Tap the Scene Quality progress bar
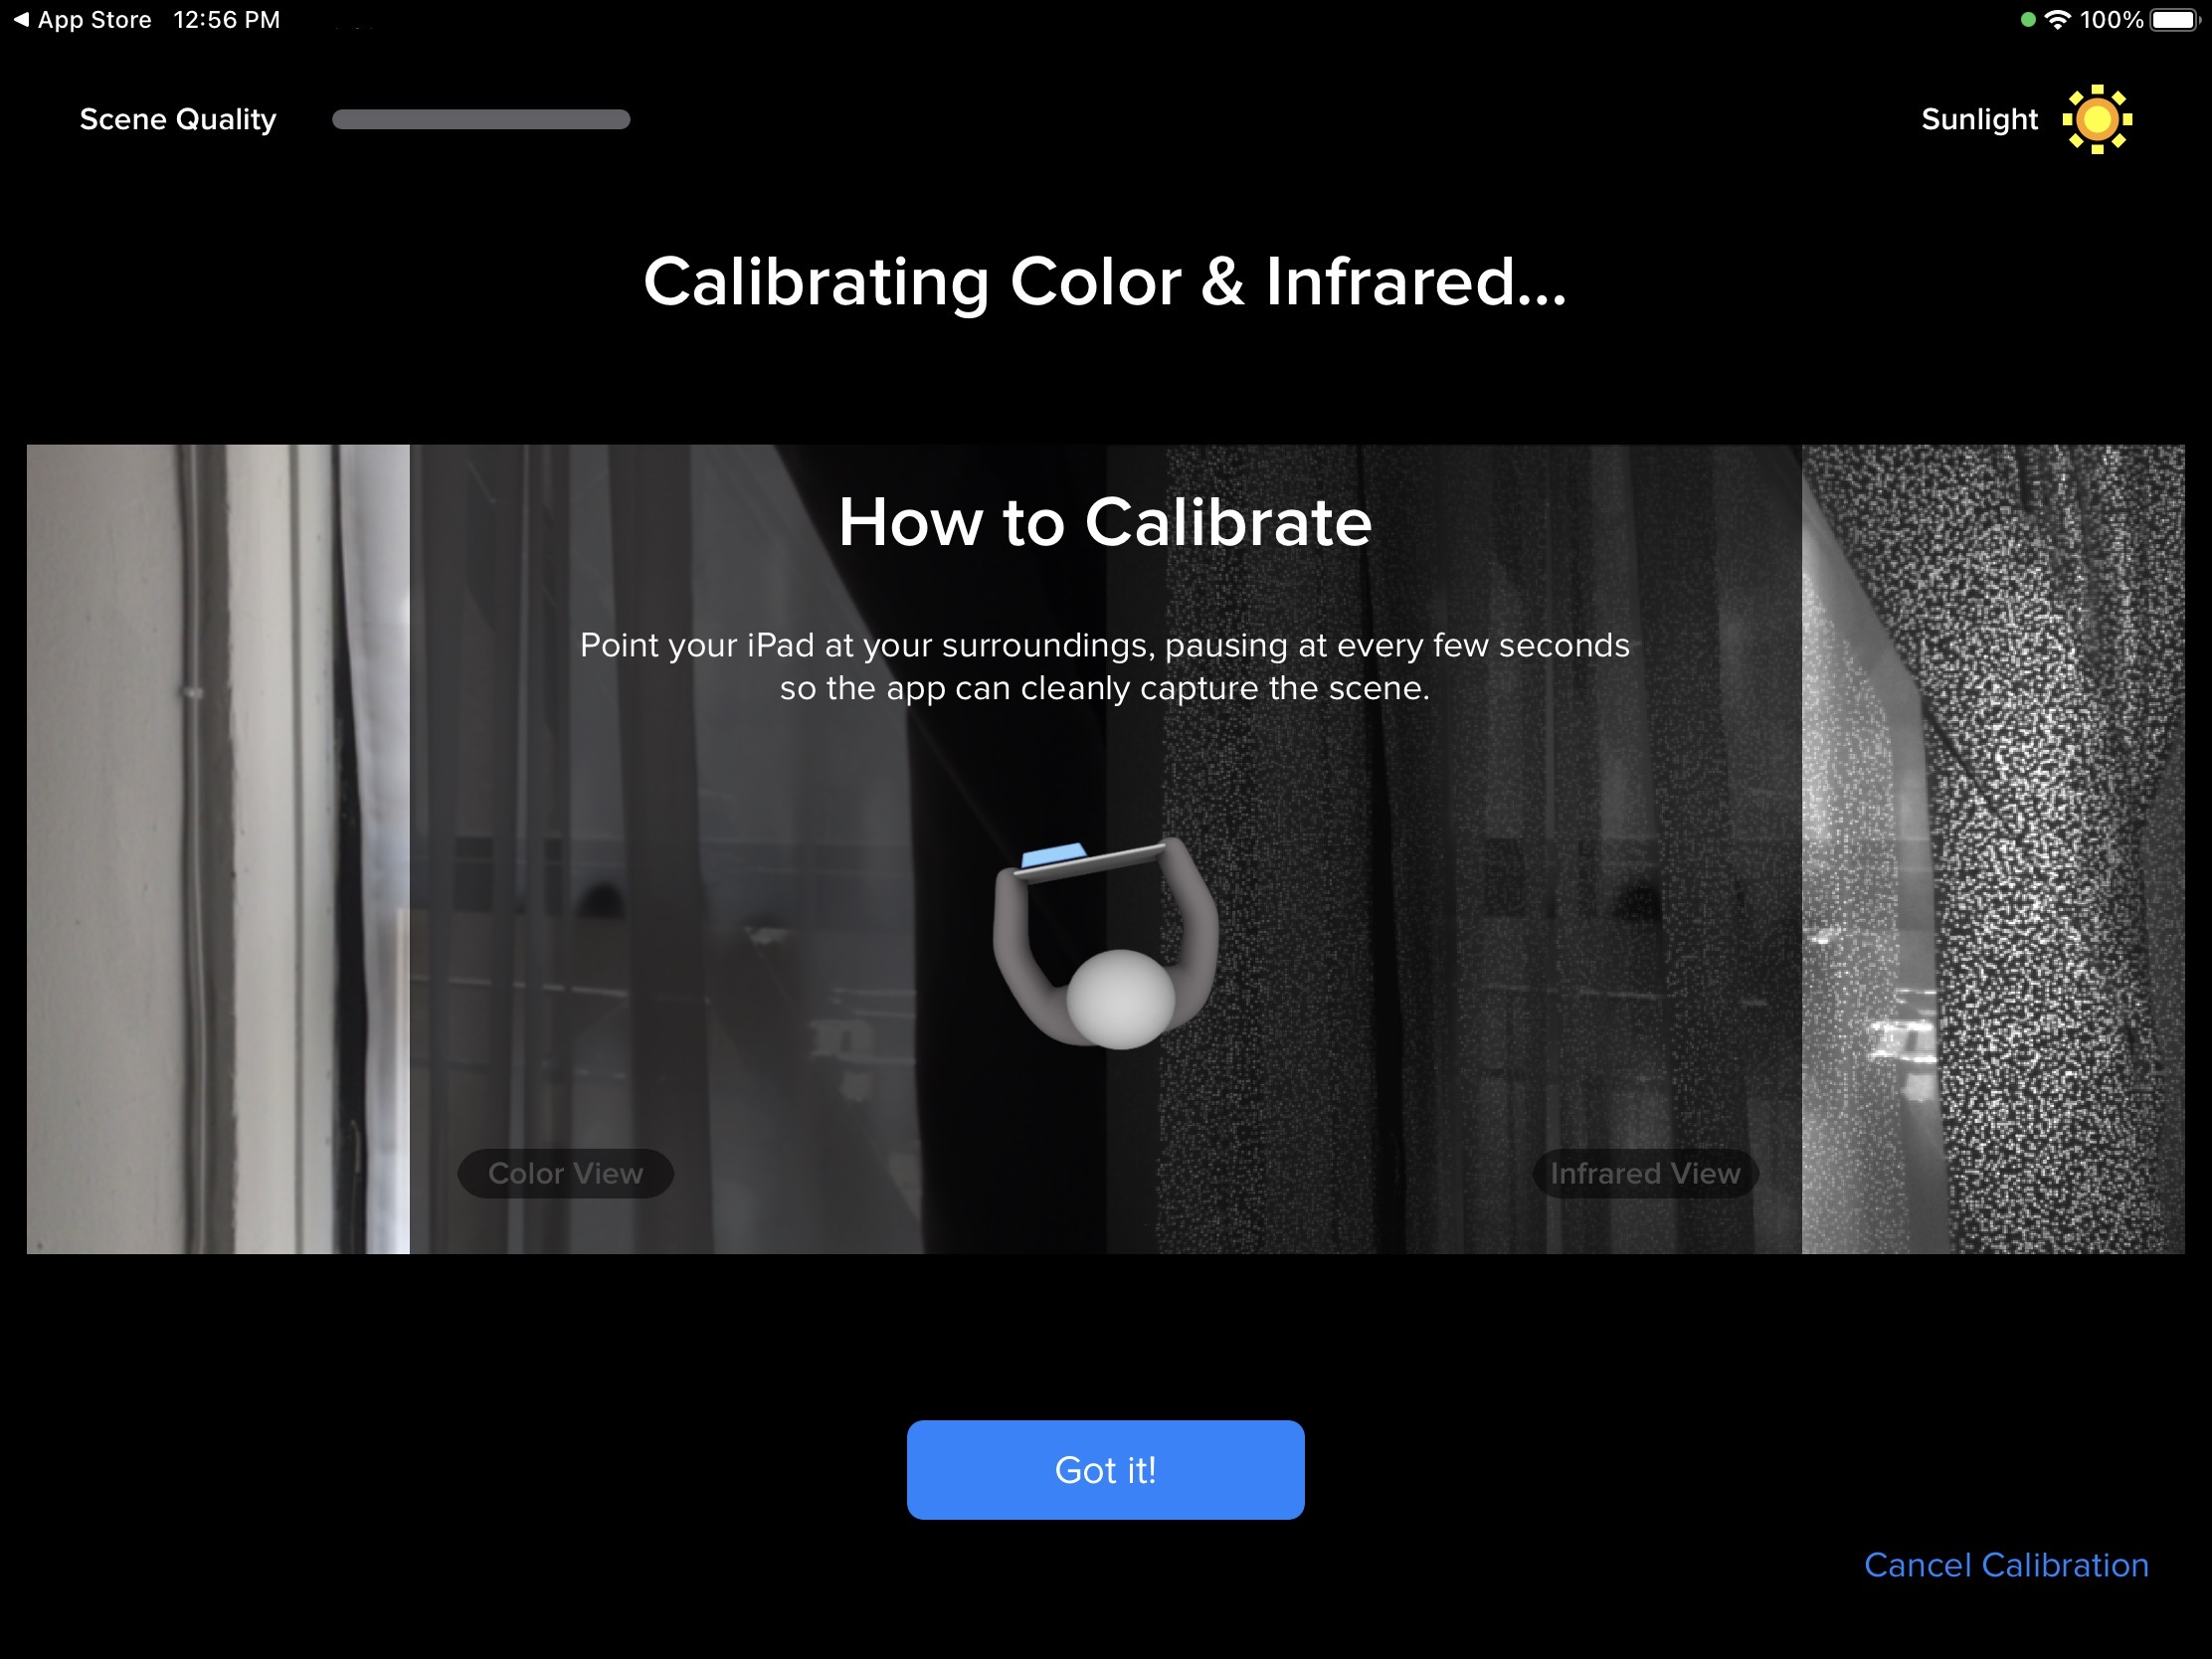The height and width of the screenshot is (1659, 2212). (x=481, y=119)
